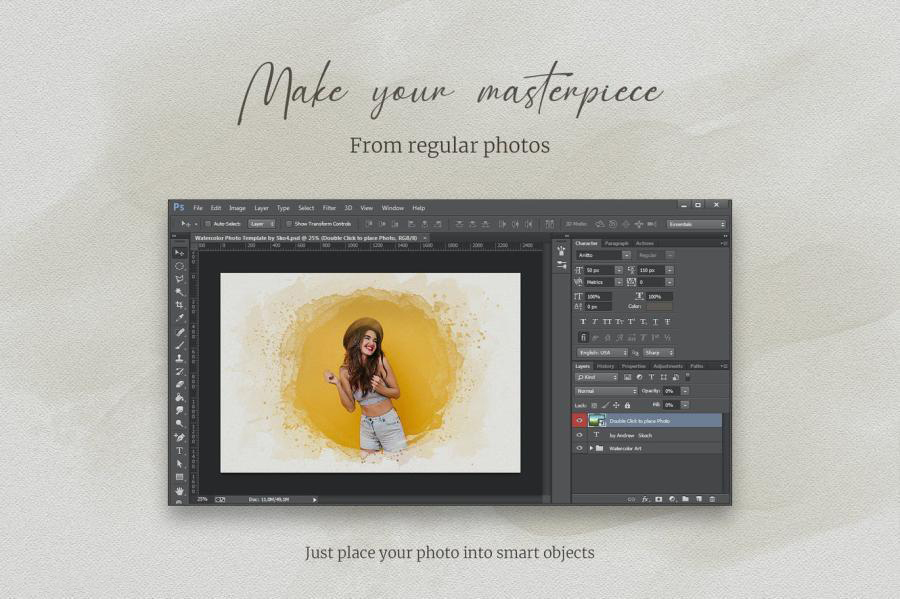Open the Normal blend mode dropdown
The height and width of the screenshot is (599, 900).
605,391
